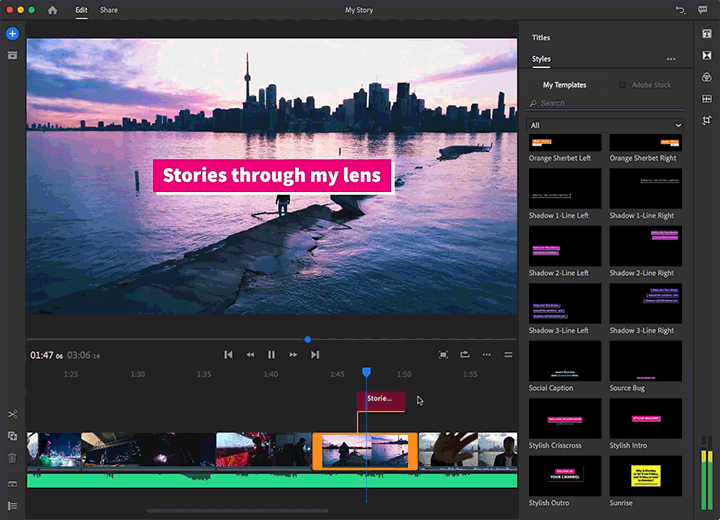Select the scissors split tool
The image size is (720, 520).
tap(12, 415)
